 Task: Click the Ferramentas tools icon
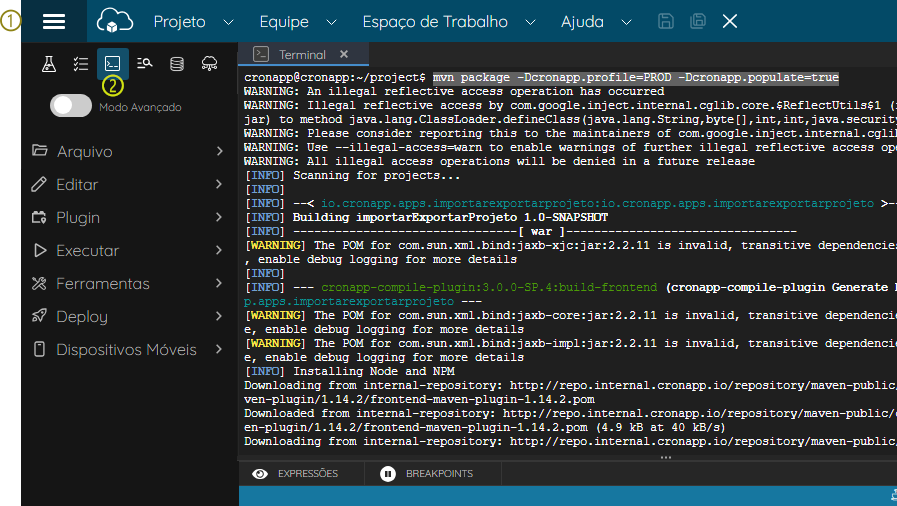click(39, 283)
